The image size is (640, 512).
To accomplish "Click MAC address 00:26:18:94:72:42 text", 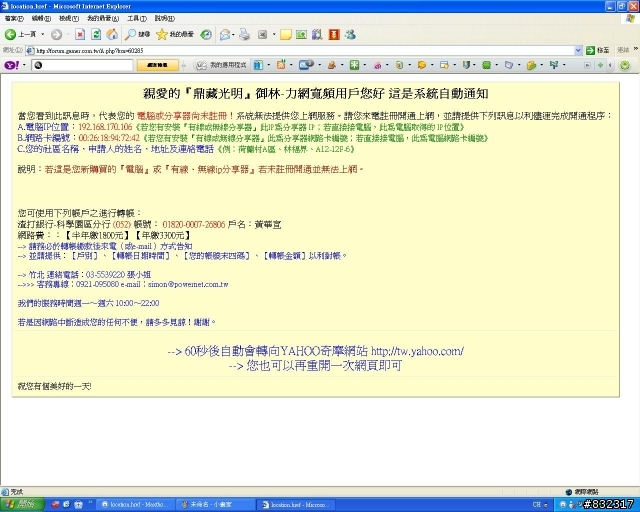I will tap(109, 138).
